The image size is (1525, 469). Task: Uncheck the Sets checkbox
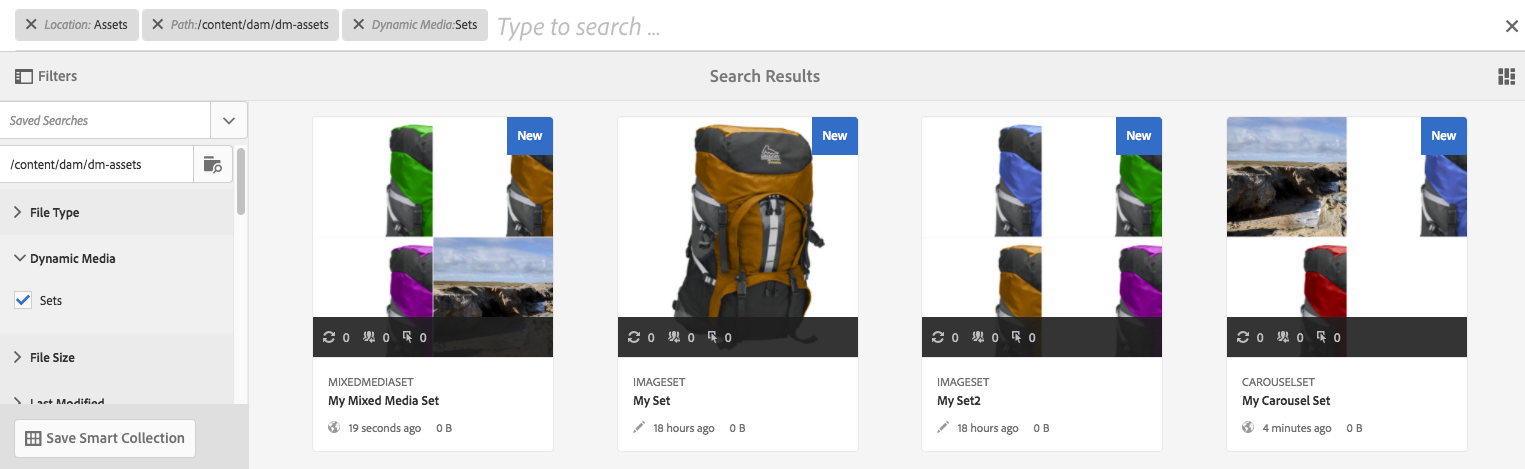(23, 299)
